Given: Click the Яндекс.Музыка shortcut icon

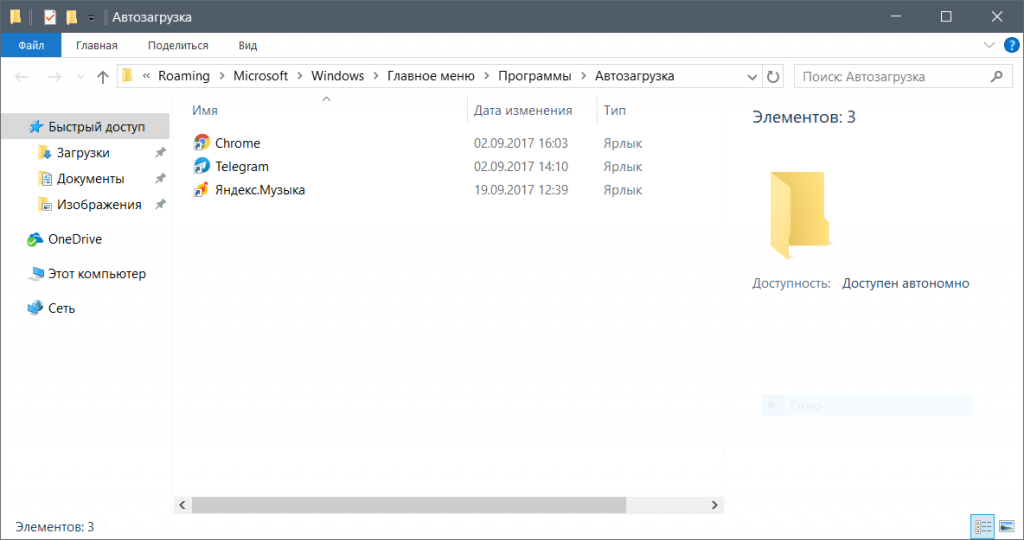Looking at the screenshot, I should tap(202, 189).
